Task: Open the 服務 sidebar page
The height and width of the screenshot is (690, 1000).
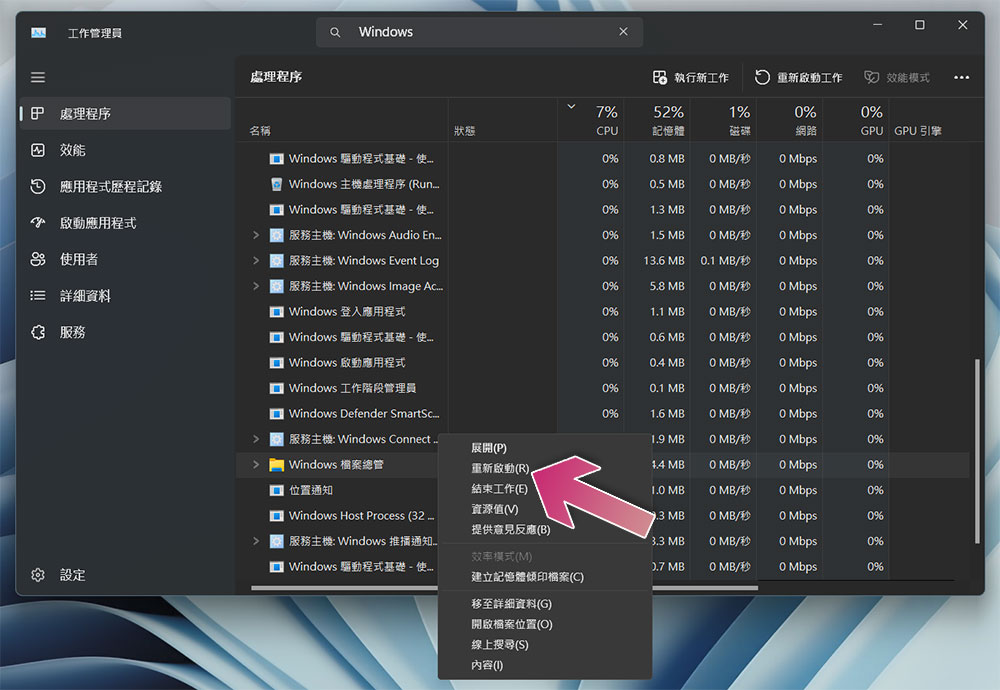Action: pos(125,332)
